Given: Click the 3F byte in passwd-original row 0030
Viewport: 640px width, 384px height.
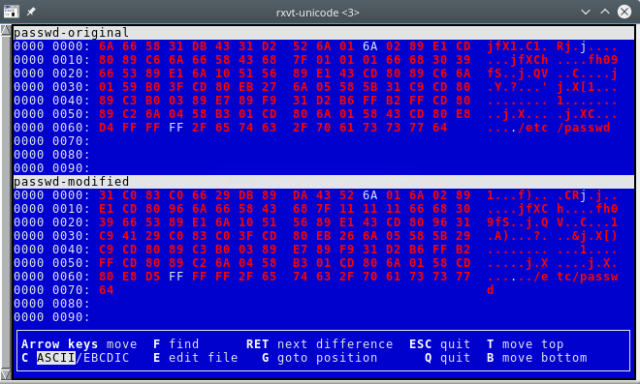Looking at the screenshot, I should coord(176,87).
